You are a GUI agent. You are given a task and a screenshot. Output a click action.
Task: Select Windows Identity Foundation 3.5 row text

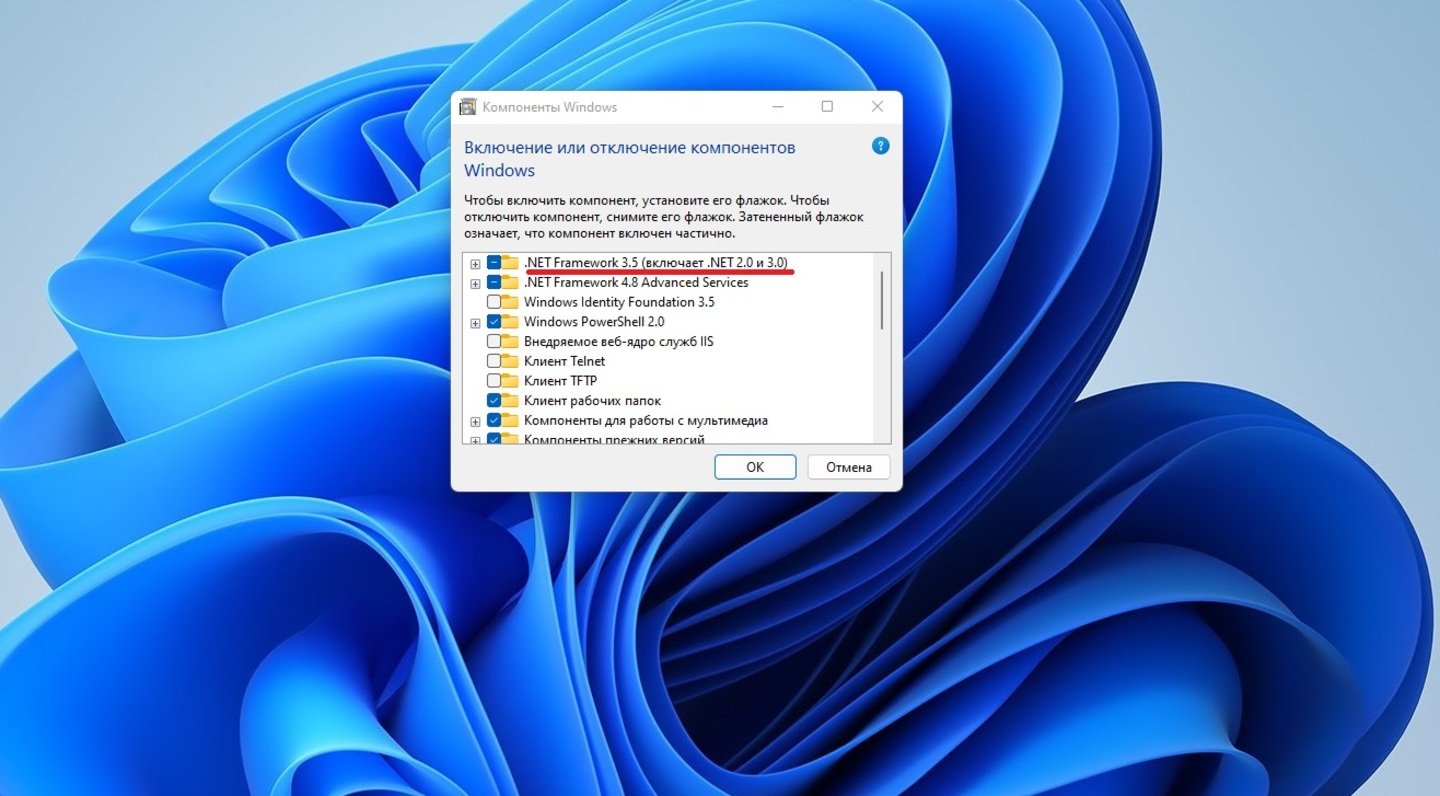(x=619, y=302)
